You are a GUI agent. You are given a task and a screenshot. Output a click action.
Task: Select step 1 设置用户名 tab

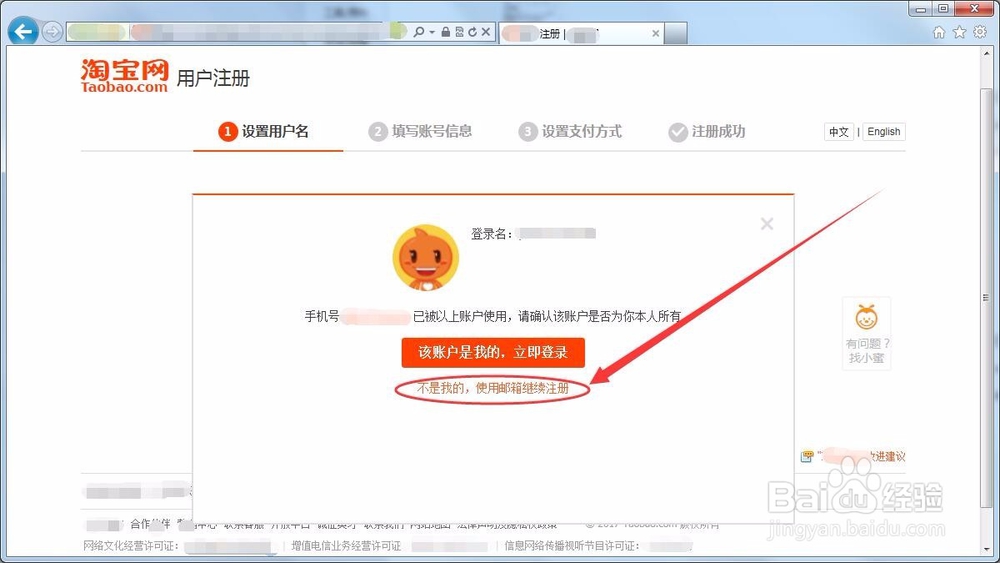263,131
